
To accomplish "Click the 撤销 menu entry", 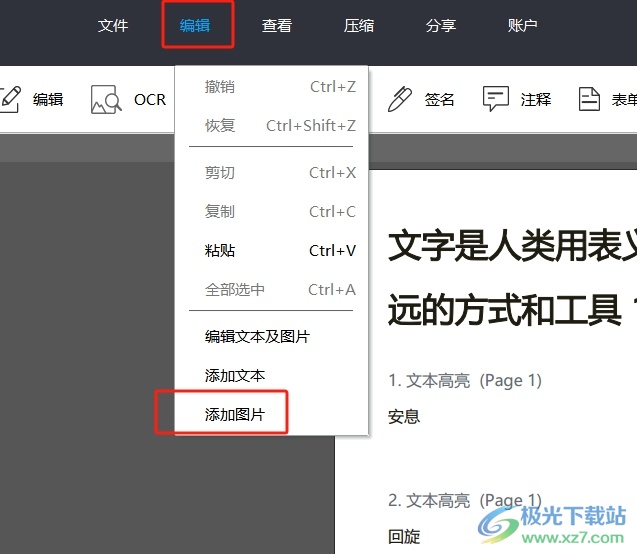I will pyautogui.click(x=220, y=87).
